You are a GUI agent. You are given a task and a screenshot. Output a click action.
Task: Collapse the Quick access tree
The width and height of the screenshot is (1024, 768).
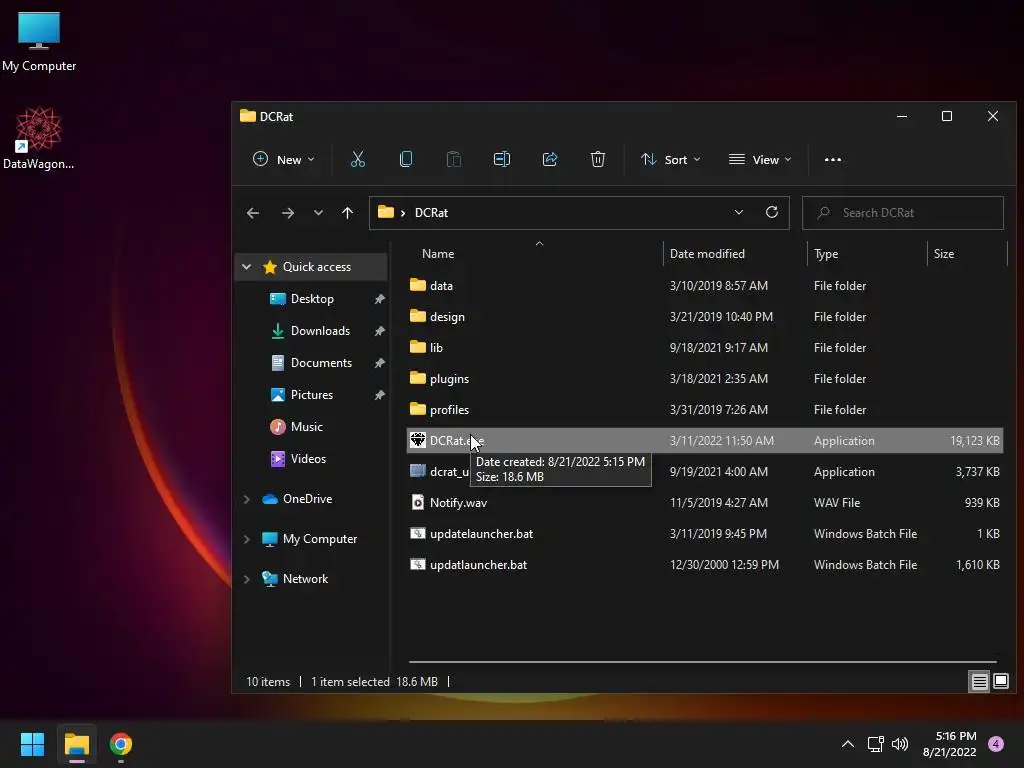[246, 267]
